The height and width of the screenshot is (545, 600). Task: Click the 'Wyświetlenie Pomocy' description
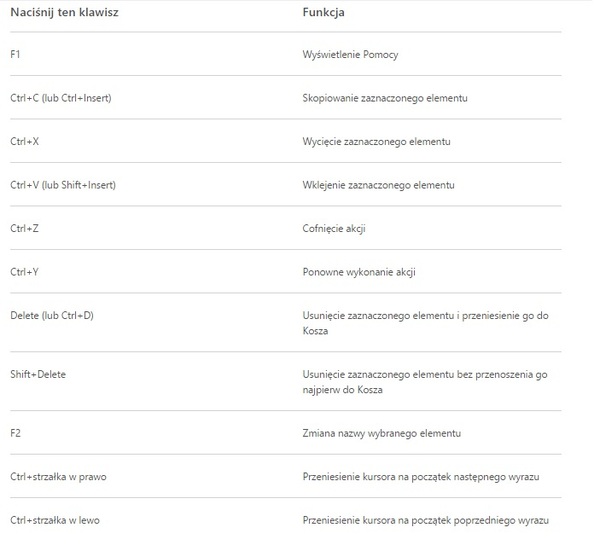point(350,54)
